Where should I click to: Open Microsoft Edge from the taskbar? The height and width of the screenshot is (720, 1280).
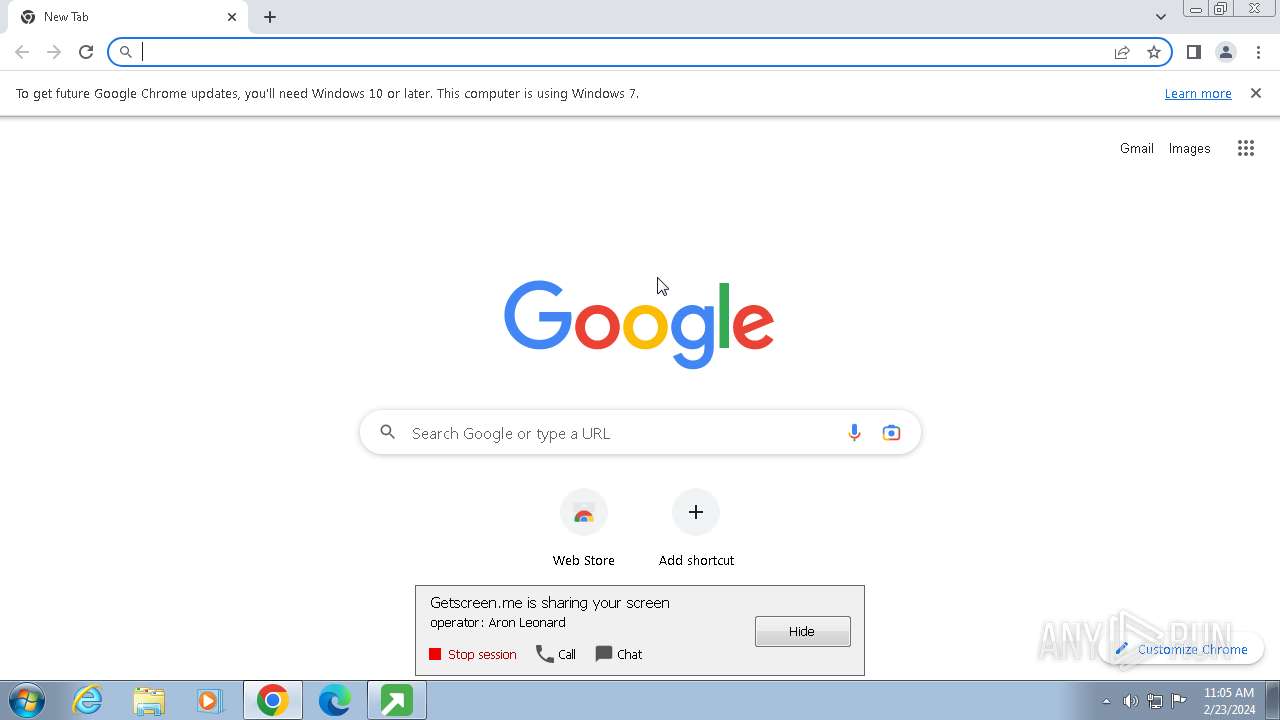tap(334, 701)
